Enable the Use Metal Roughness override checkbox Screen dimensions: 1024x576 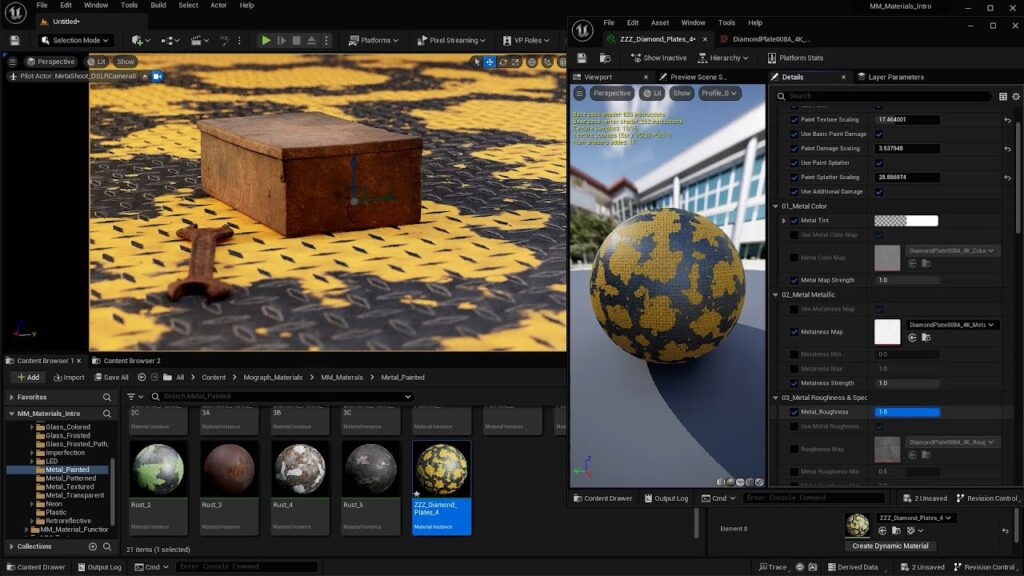click(794, 427)
